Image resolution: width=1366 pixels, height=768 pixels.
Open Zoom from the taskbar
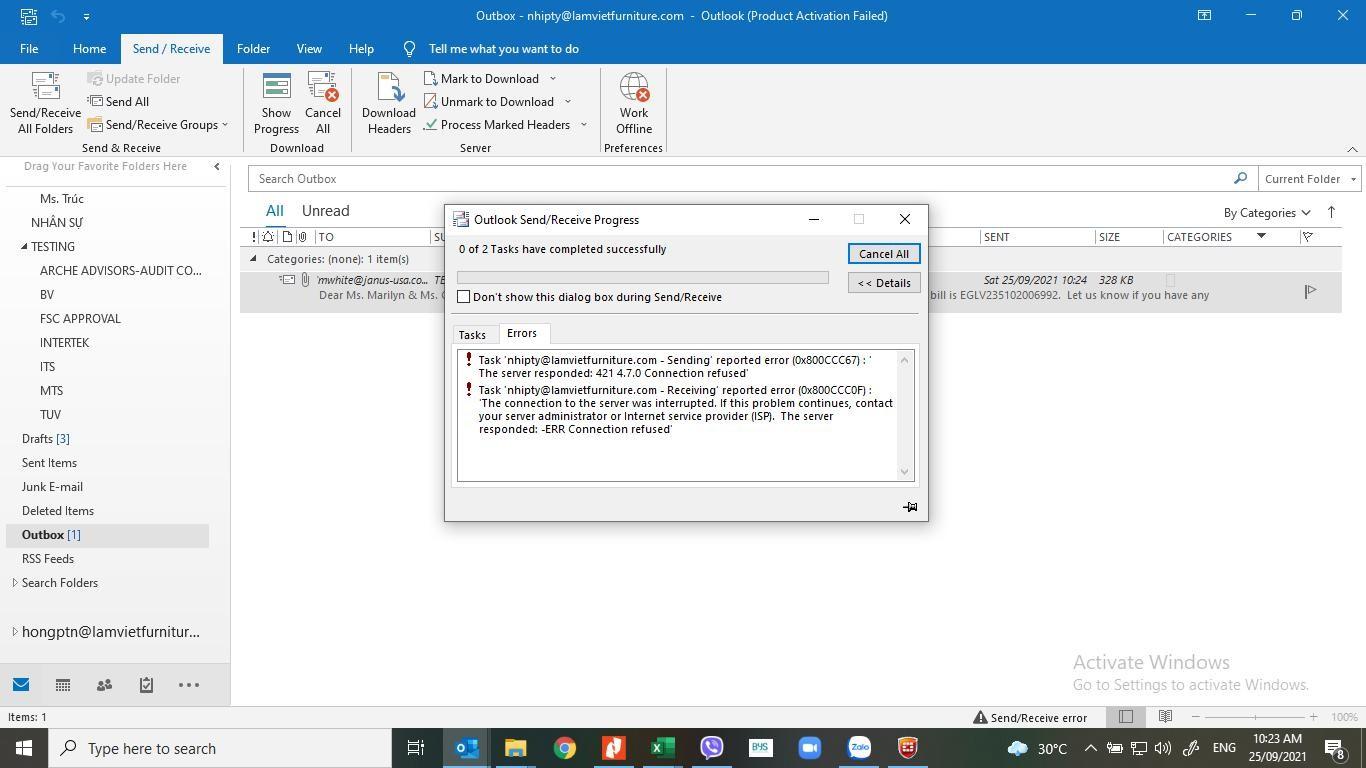(x=810, y=748)
